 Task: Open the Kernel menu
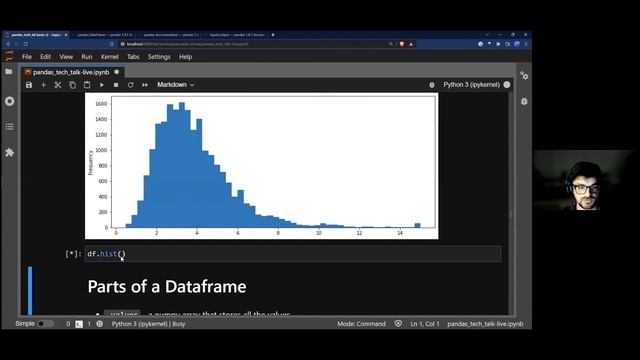click(110, 57)
